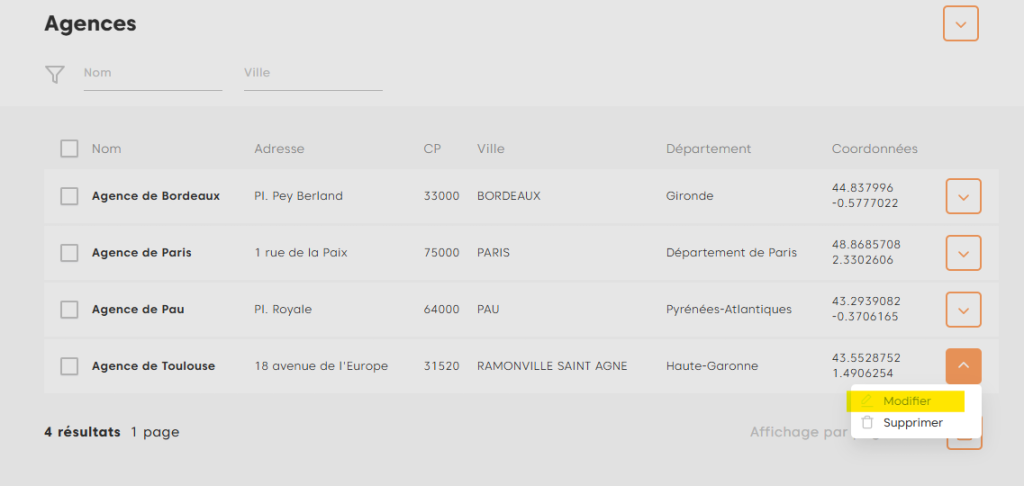The image size is (1024, 486).
Task: Collapse the Agence de Toulouse actions menu
Action: 963,366
